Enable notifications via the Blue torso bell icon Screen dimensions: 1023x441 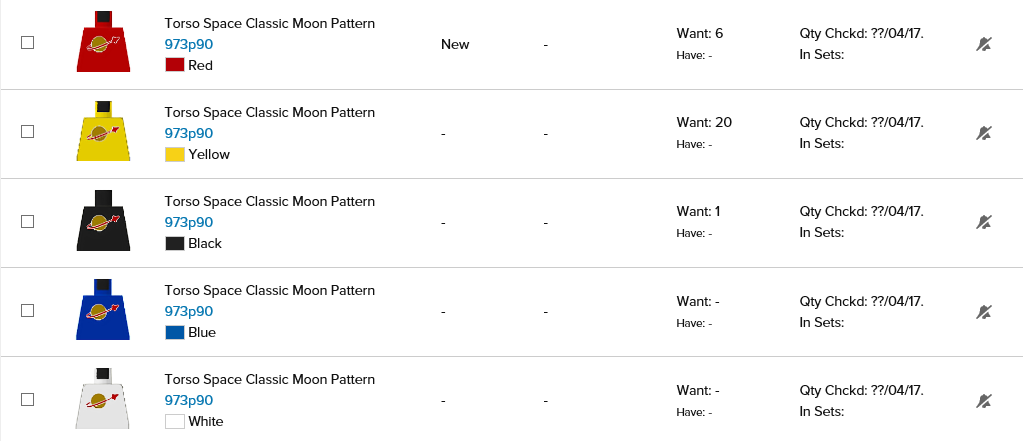984,311
